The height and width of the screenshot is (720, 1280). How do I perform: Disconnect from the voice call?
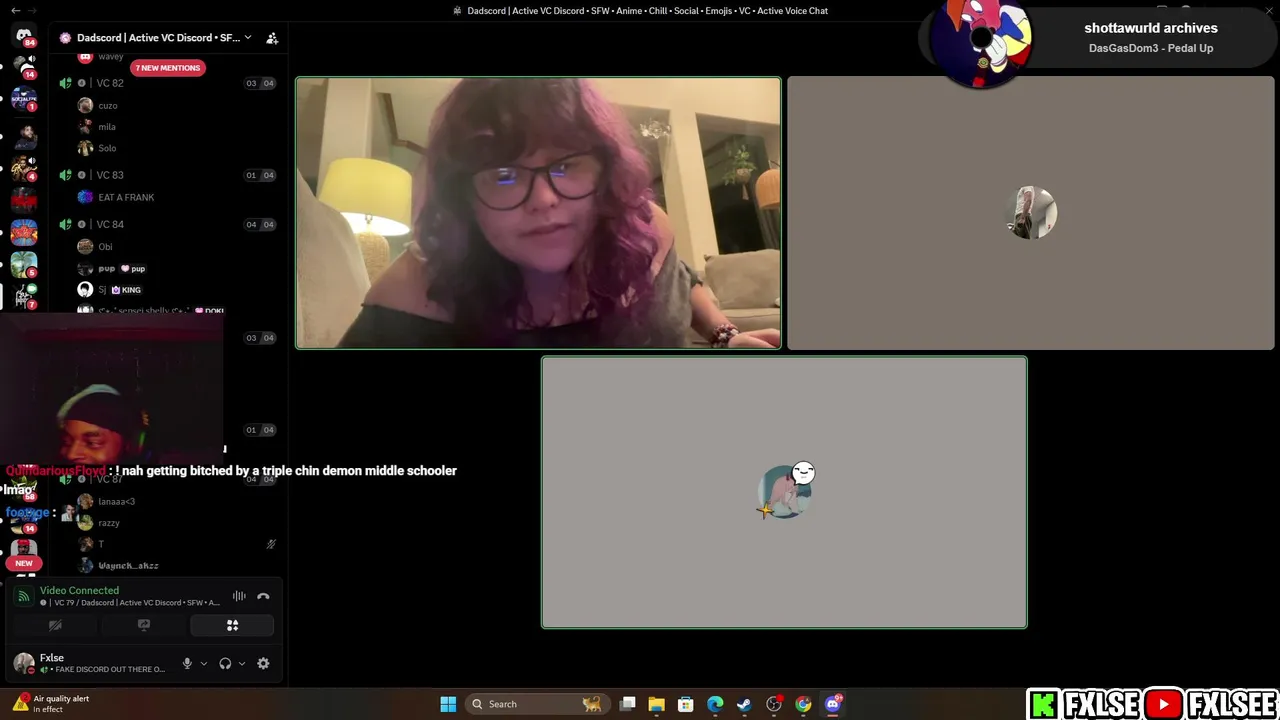click(263, 596)
